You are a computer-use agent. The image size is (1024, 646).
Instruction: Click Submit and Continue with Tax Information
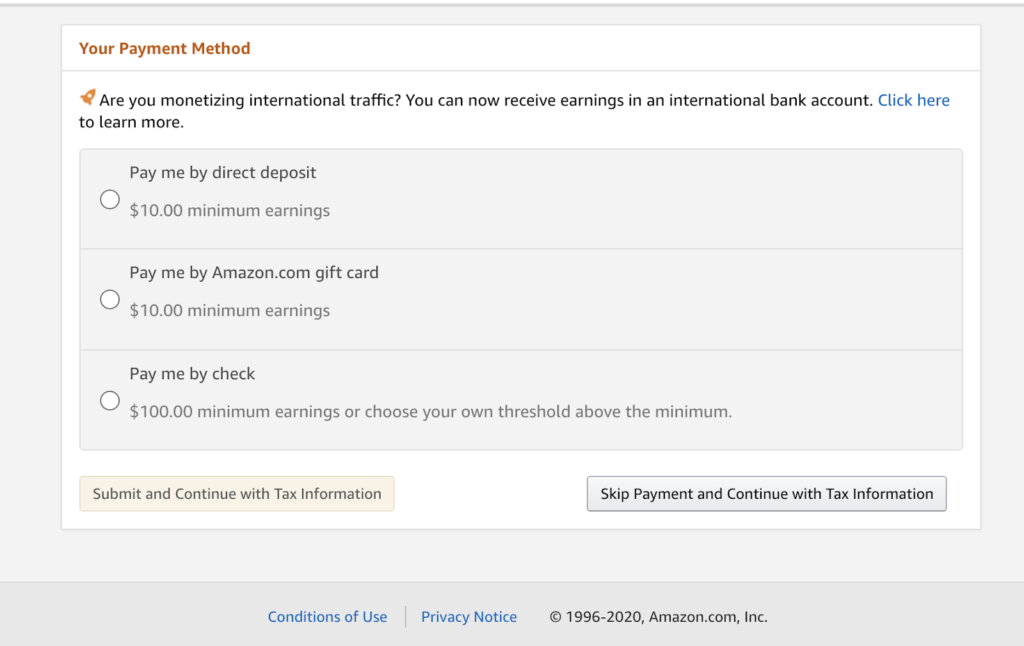(236, 493)
